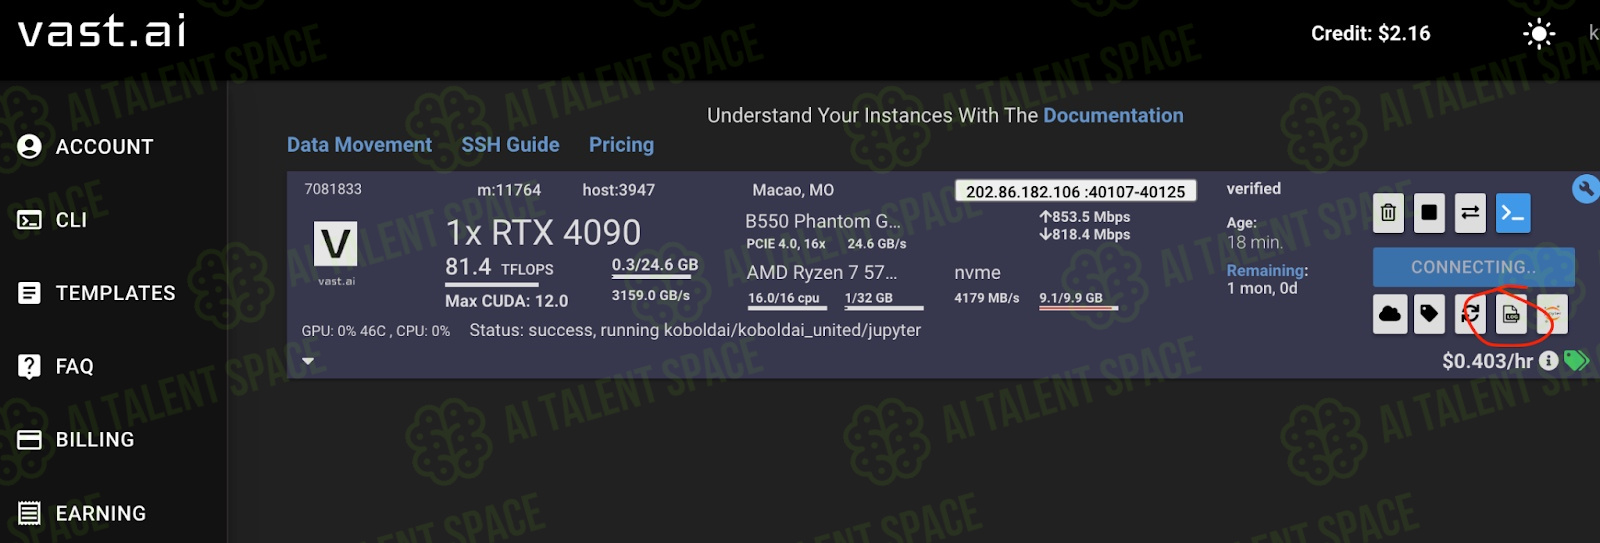Click the 4179 MB/s disk speed value
1600x543 pixels.
point(987,298)
